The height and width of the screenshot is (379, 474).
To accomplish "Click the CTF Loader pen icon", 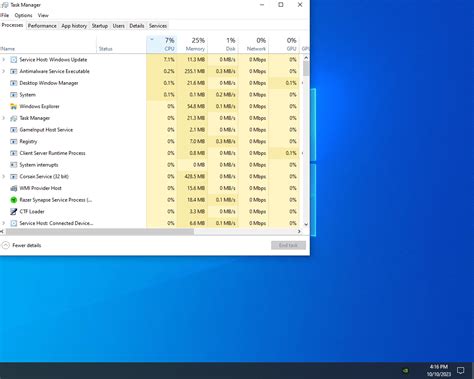I will coord(14,211).
